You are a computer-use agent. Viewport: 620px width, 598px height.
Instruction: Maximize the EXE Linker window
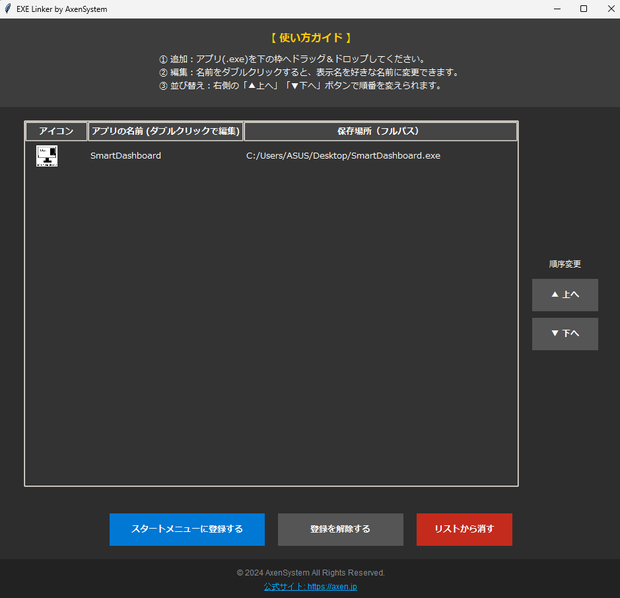coord(583,9)
